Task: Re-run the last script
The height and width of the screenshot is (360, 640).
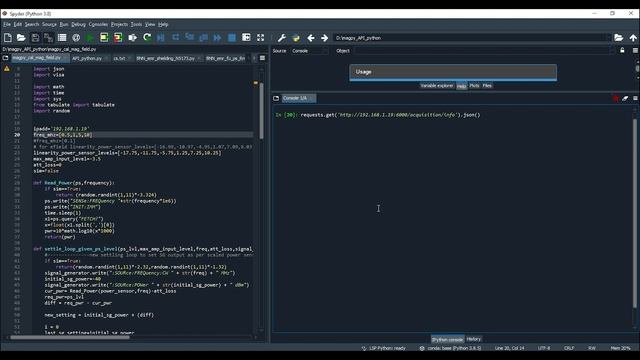Action: [x=147, y=38]
